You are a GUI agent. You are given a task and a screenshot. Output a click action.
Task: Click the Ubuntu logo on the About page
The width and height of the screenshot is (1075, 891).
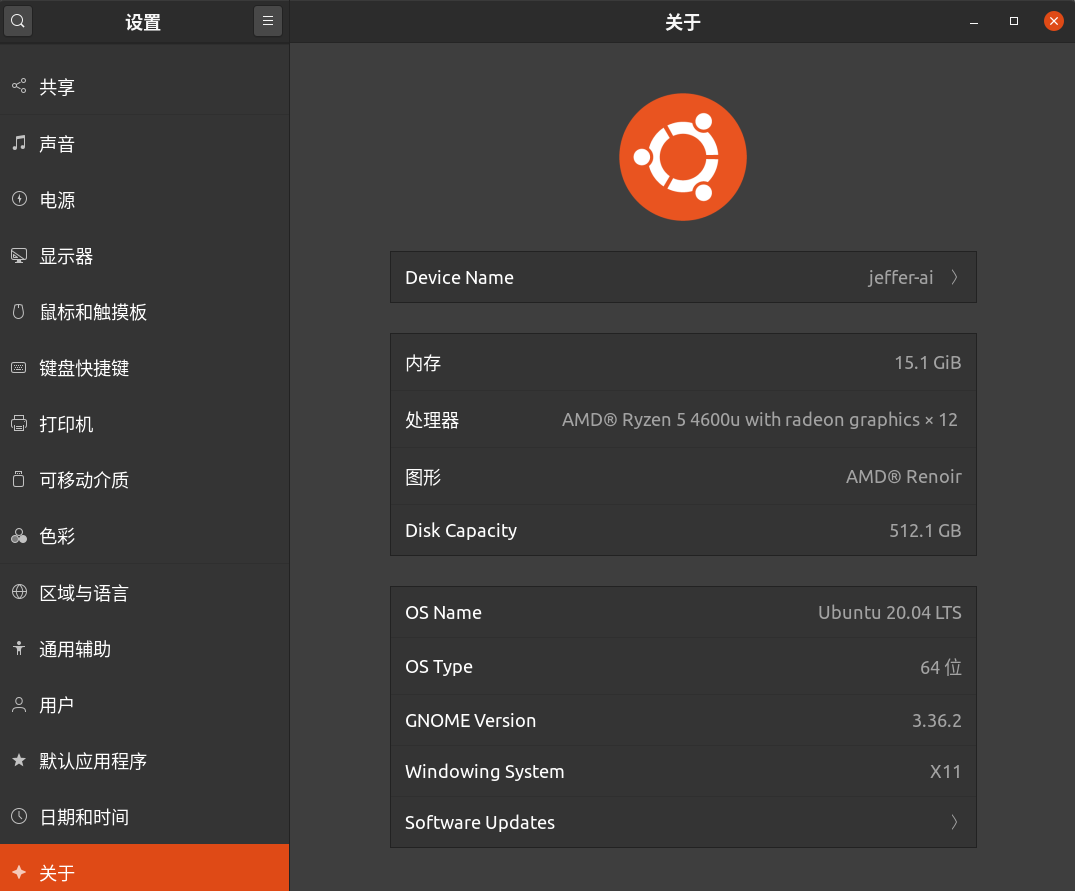coord(683,157)
